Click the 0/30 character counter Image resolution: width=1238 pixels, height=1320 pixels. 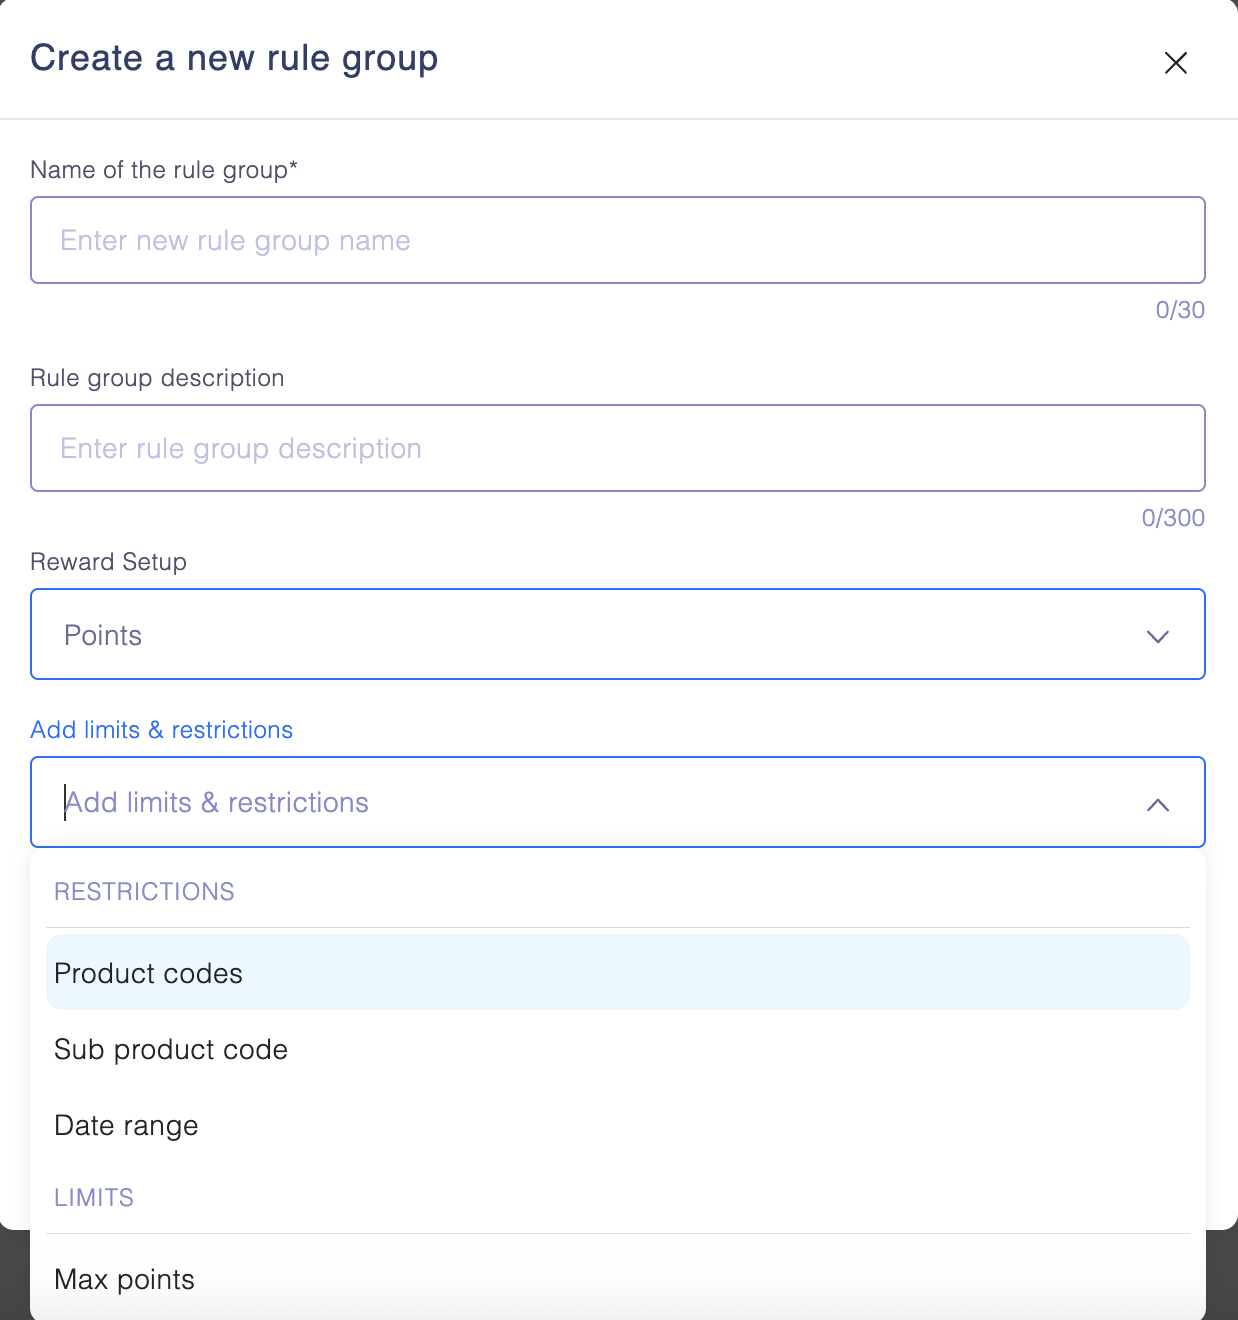(x=1180, y=310)
